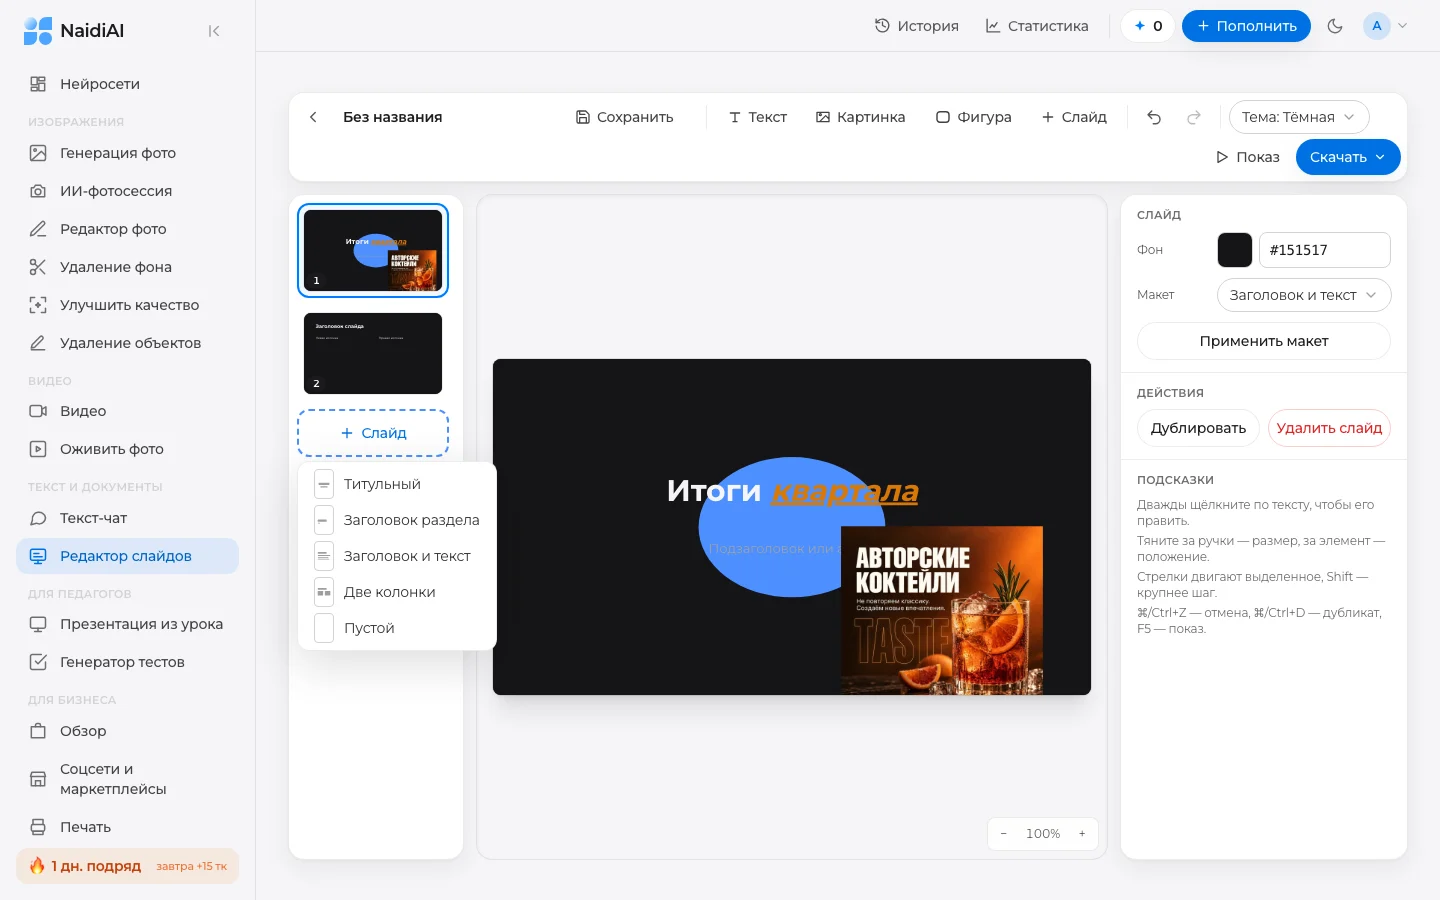Screen dimensions: 1440x900
Task: Open the Статистика page
Action: (x=1037, y=26)
